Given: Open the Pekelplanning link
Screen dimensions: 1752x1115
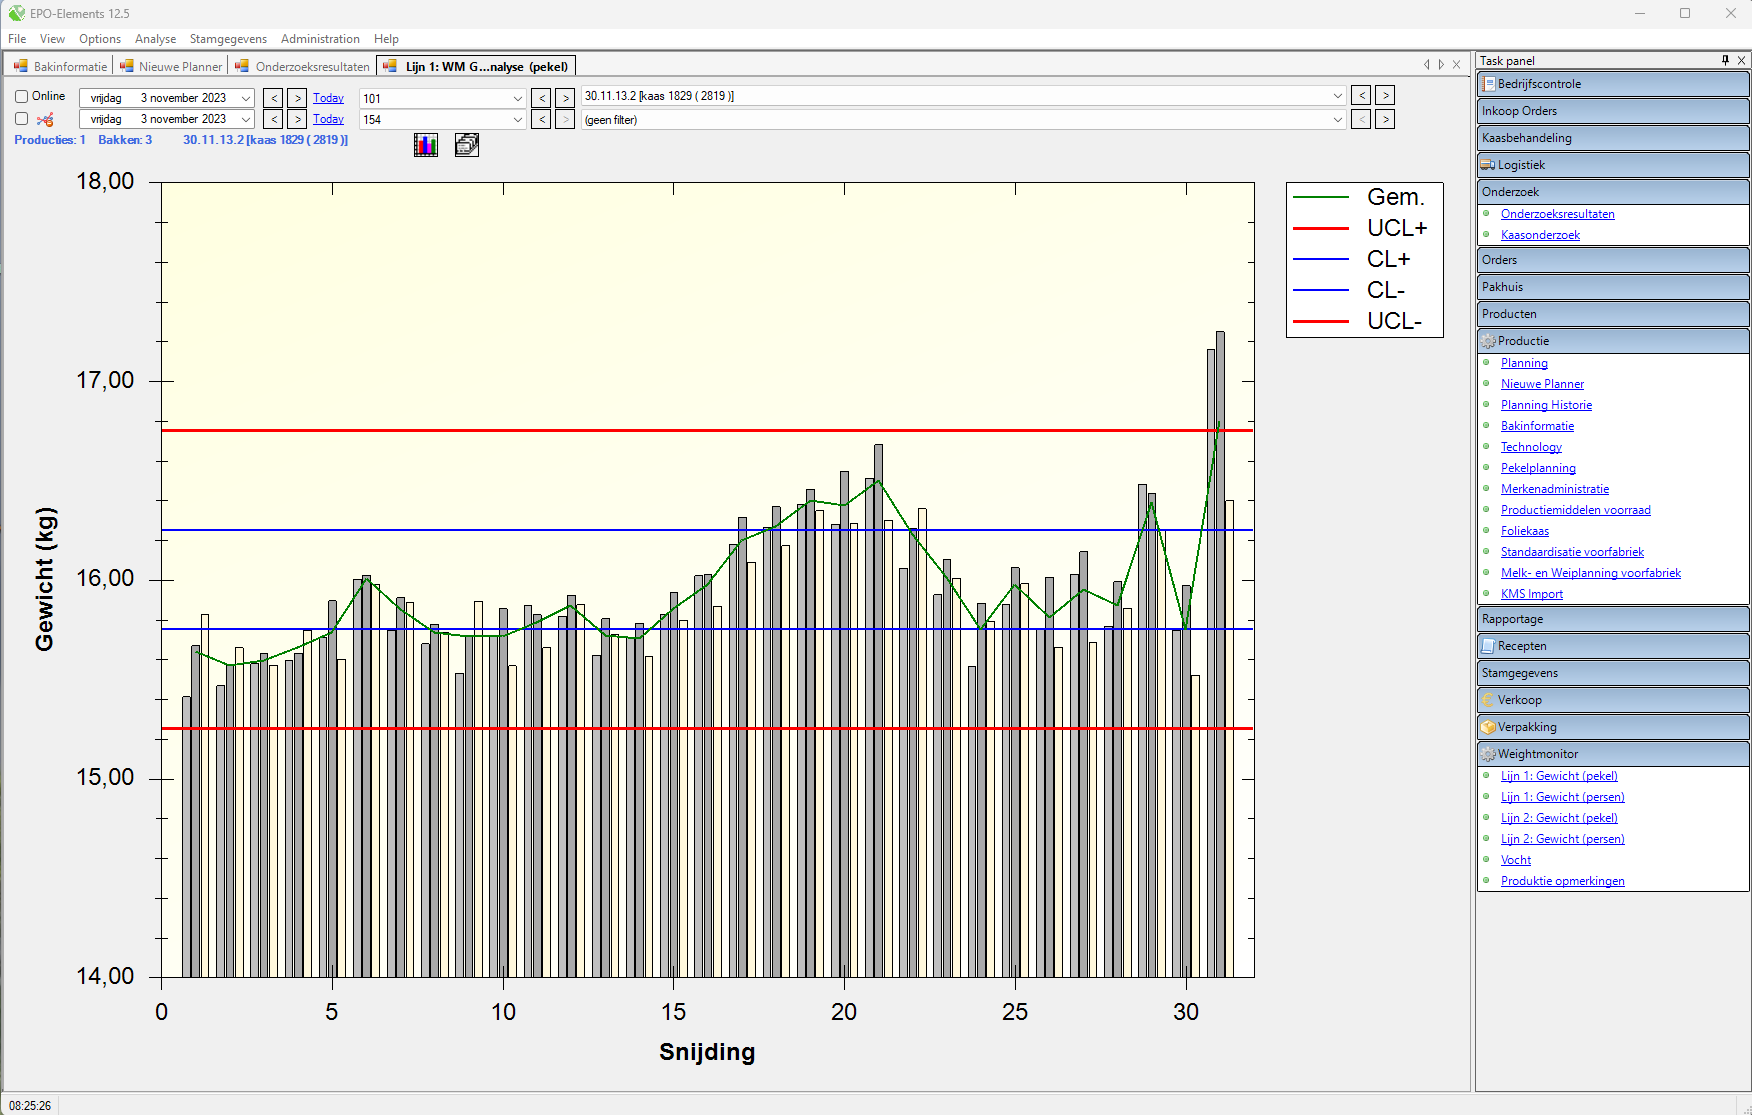Looking at the screenshot, I should [1538, 467].
